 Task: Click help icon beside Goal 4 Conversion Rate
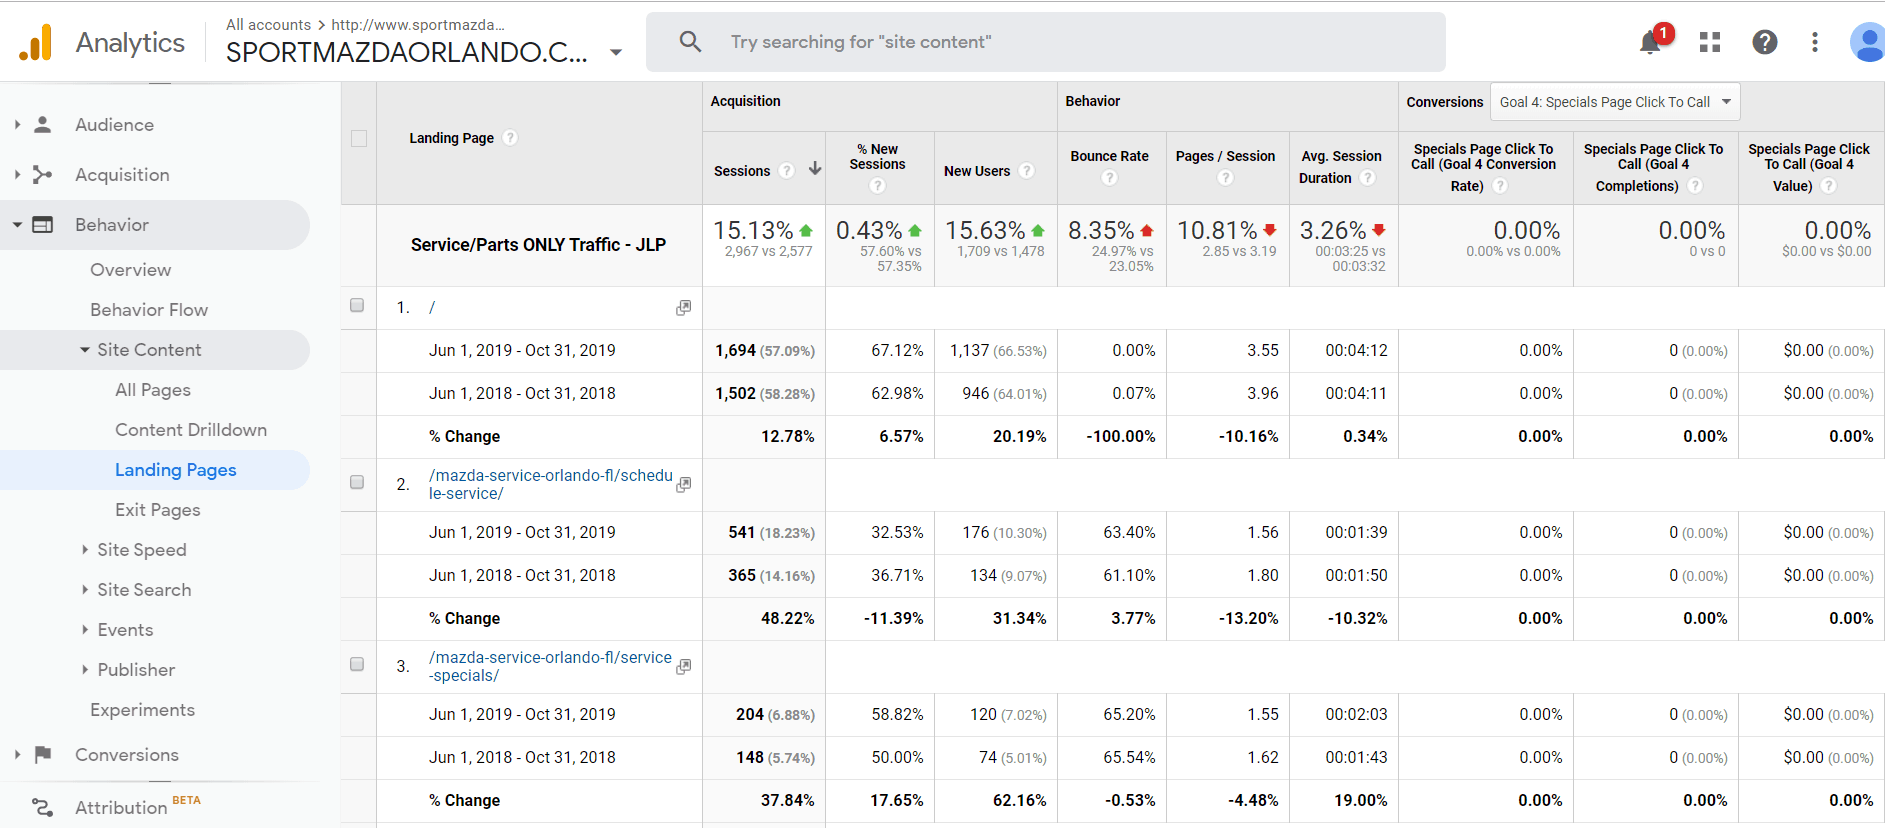pyautogui.click(x=1500, y=186)
